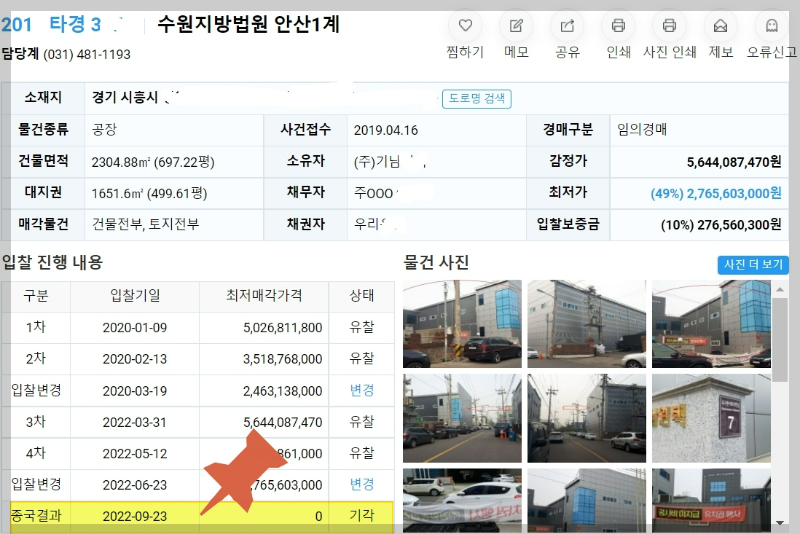Click 유찰 status in 4차 row

click(362, 453)
